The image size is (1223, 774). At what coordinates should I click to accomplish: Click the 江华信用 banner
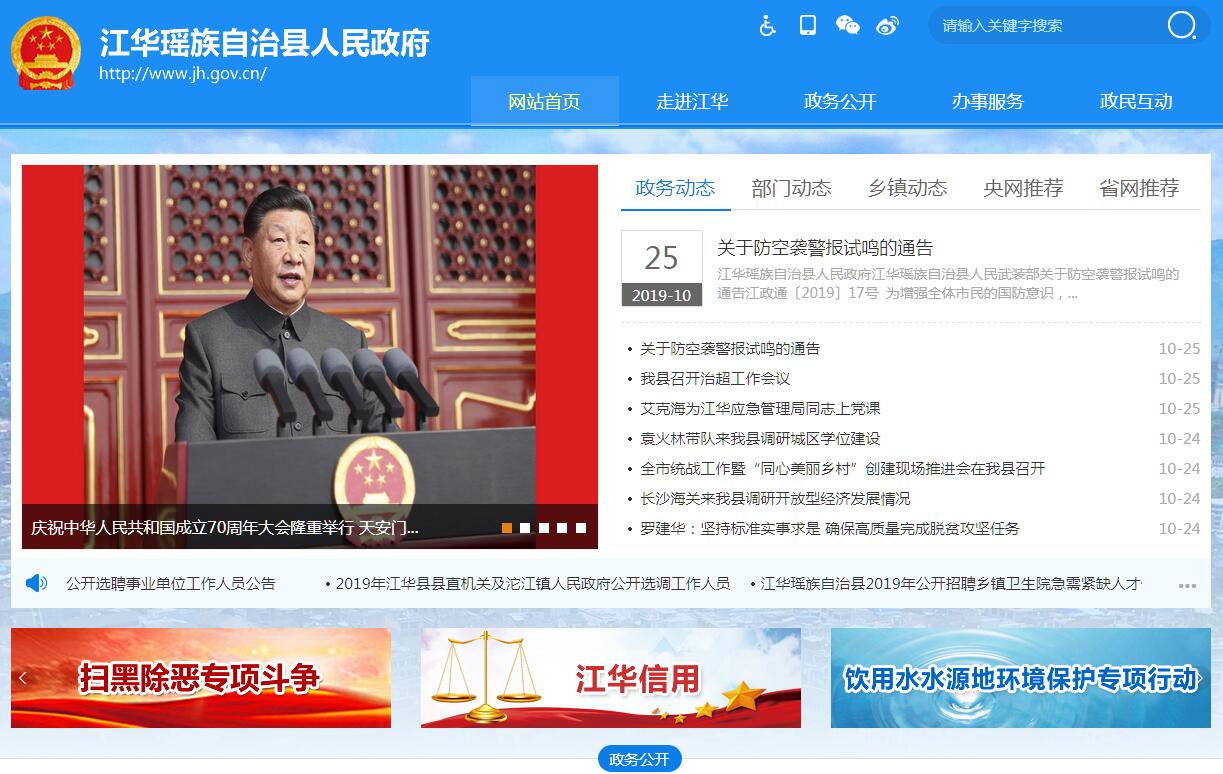[611, 678]
